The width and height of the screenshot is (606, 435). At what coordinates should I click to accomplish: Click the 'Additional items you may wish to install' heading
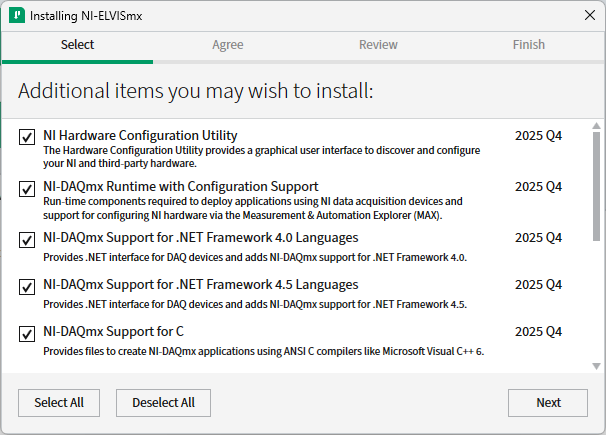coord(196,91)
